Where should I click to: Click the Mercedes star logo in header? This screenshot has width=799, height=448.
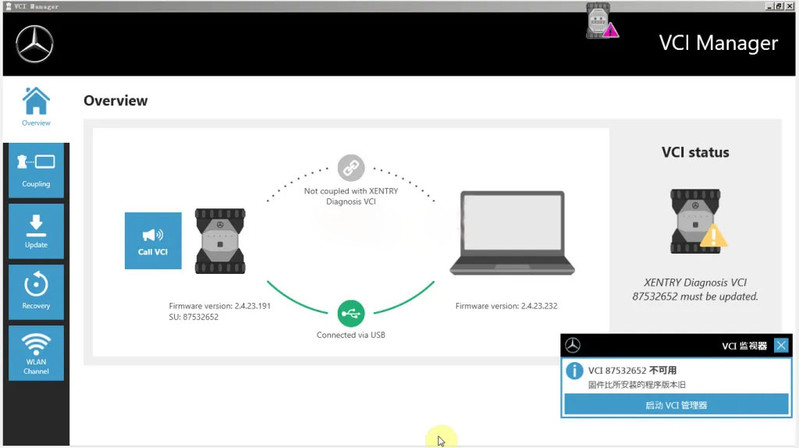(34, 44)
